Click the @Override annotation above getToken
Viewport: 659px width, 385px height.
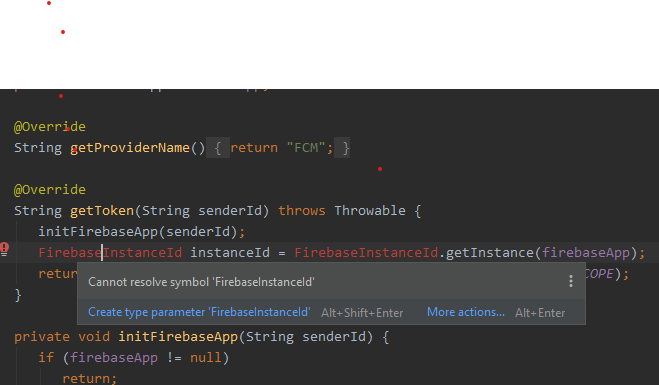tap(50, 190)
